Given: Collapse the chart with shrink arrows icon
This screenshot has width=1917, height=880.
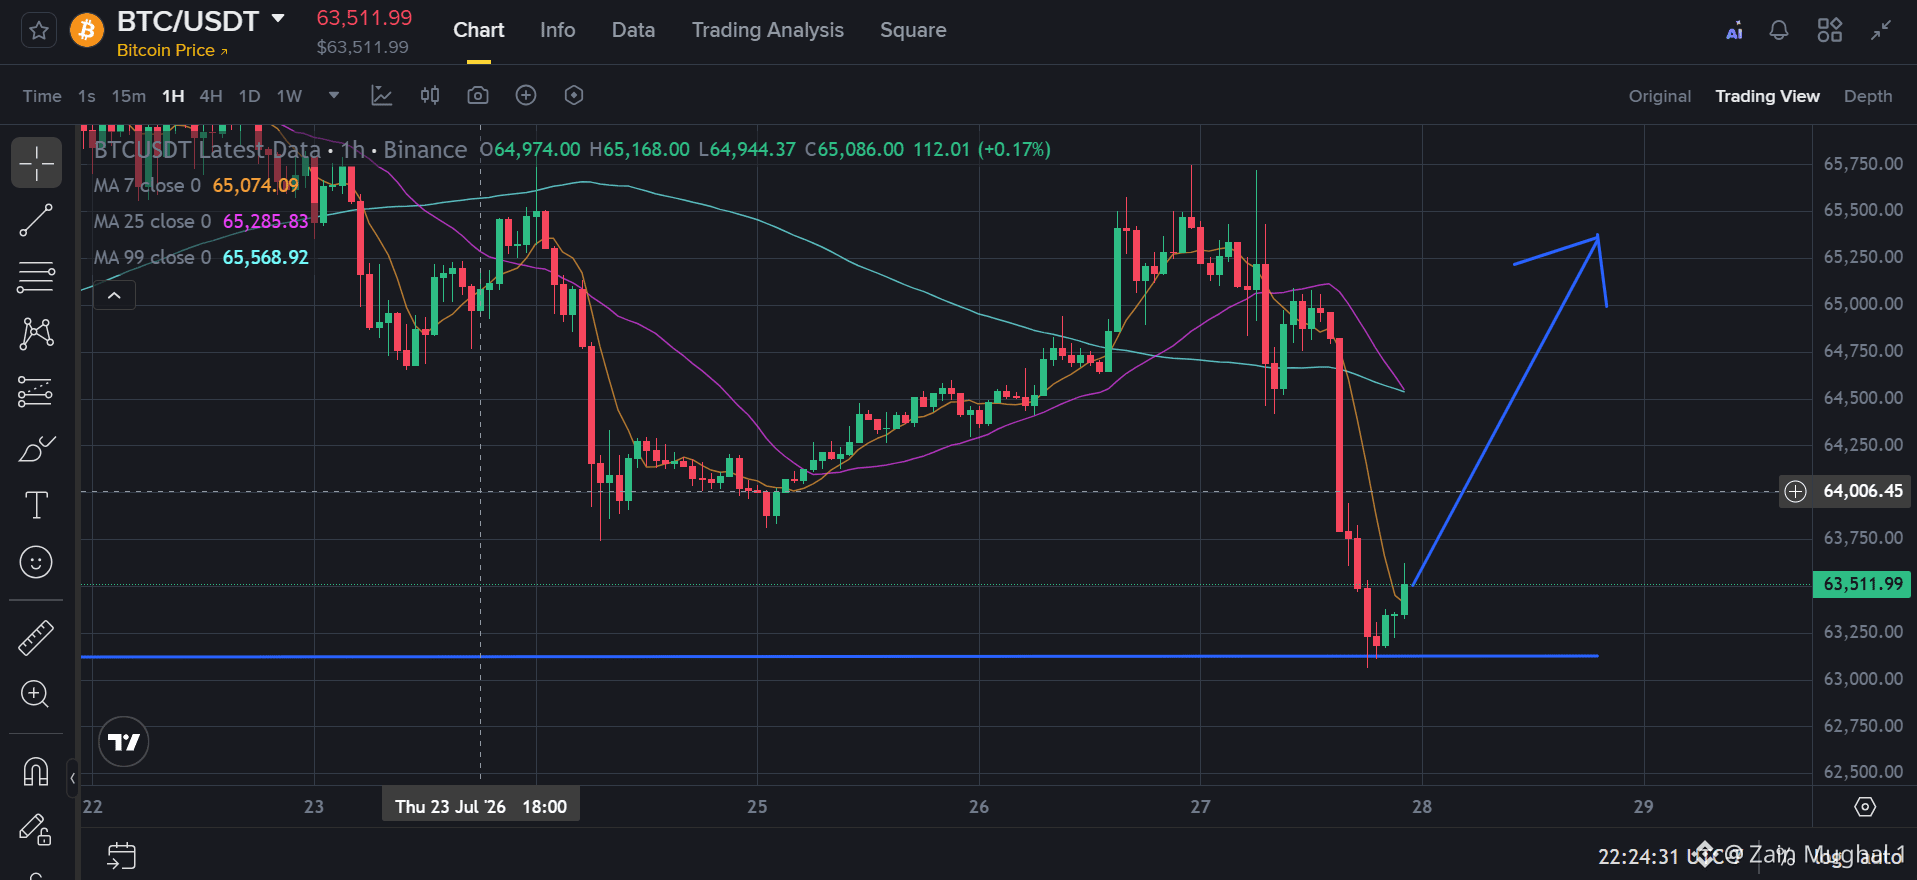Looking at the screenshot, I should click(x=1881, y=31).
